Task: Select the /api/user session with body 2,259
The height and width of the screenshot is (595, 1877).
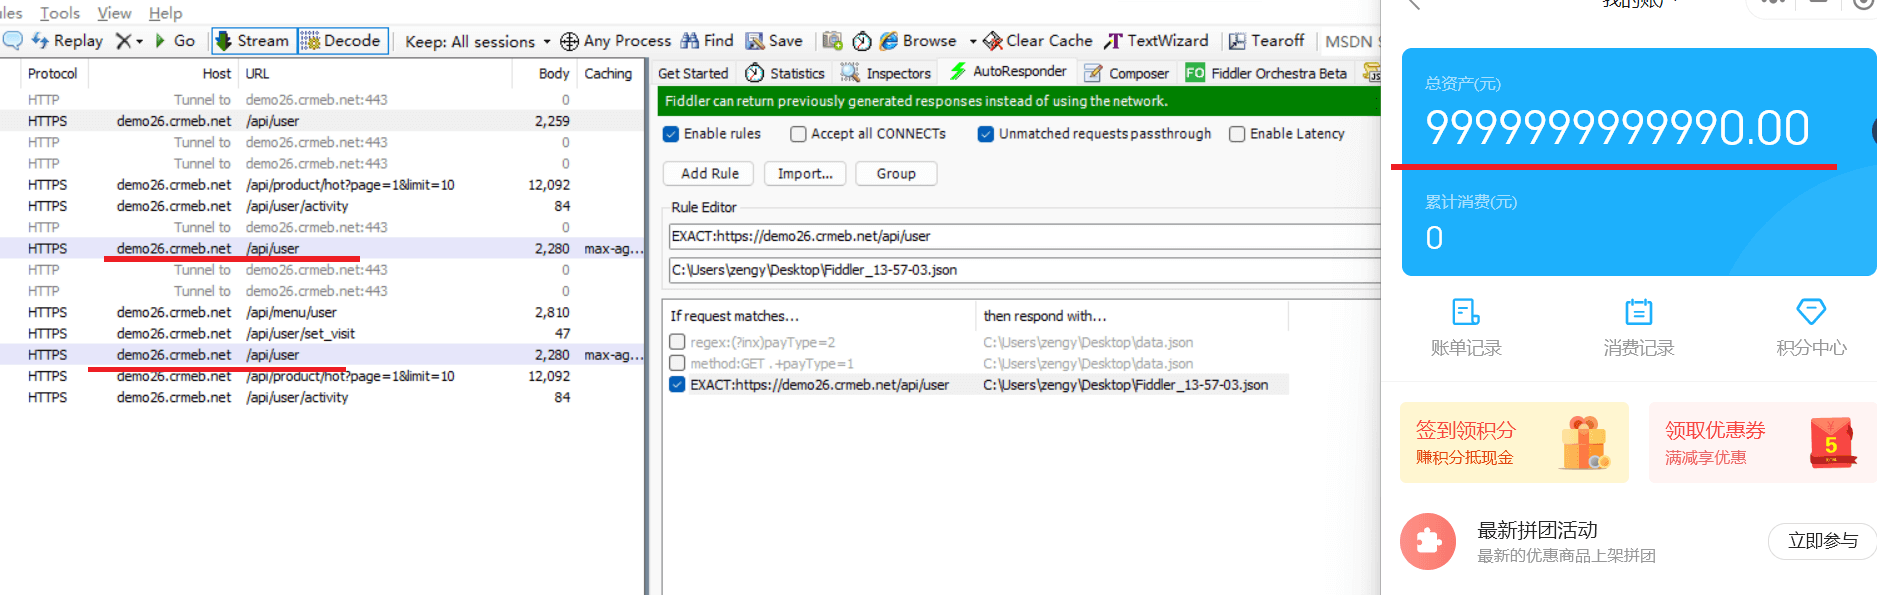Action: click(322, 121)
